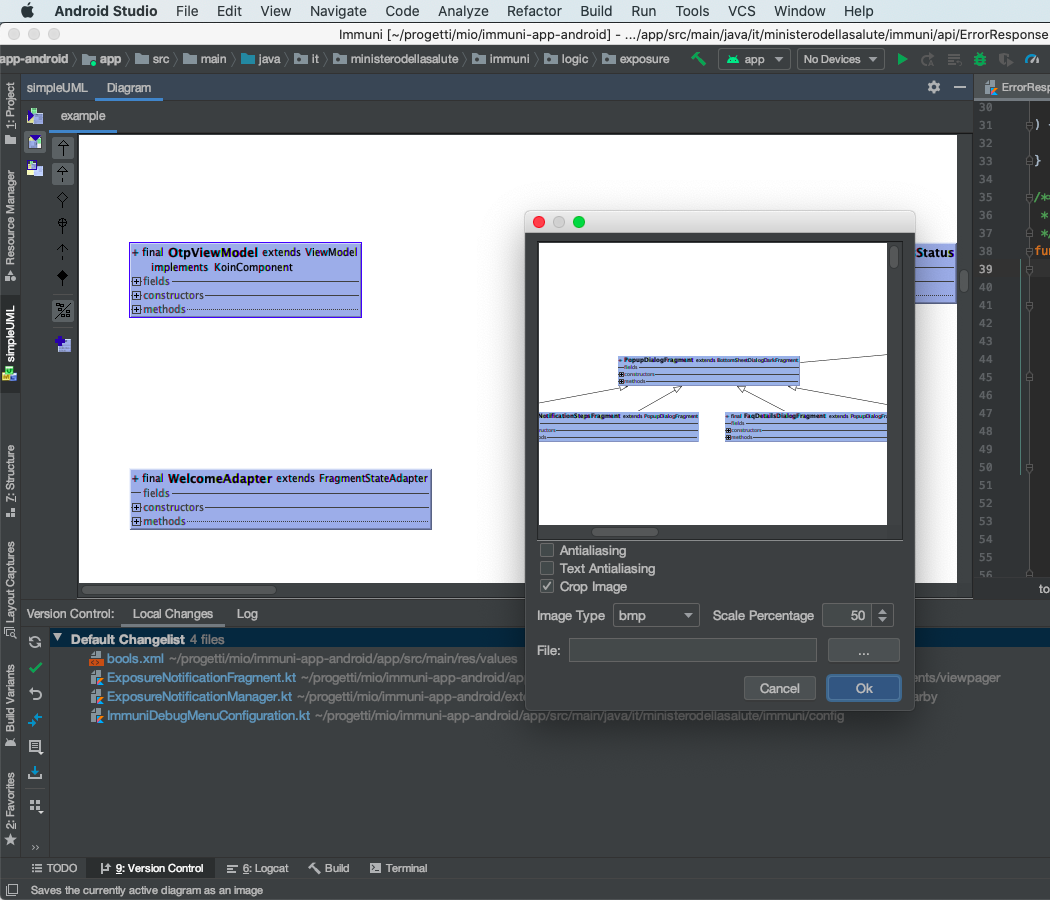Refresh the version control changes
This screenshot has width=1050, height=900.
(x=35, y=642)
